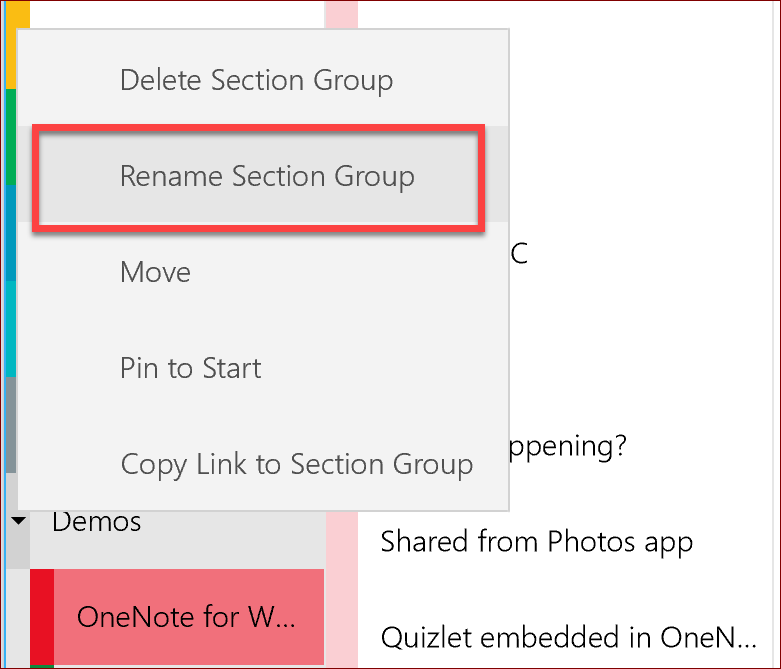
Task: Collapse the Demos section group arrow
Action: pyautogui.click(x=18, y=521)
